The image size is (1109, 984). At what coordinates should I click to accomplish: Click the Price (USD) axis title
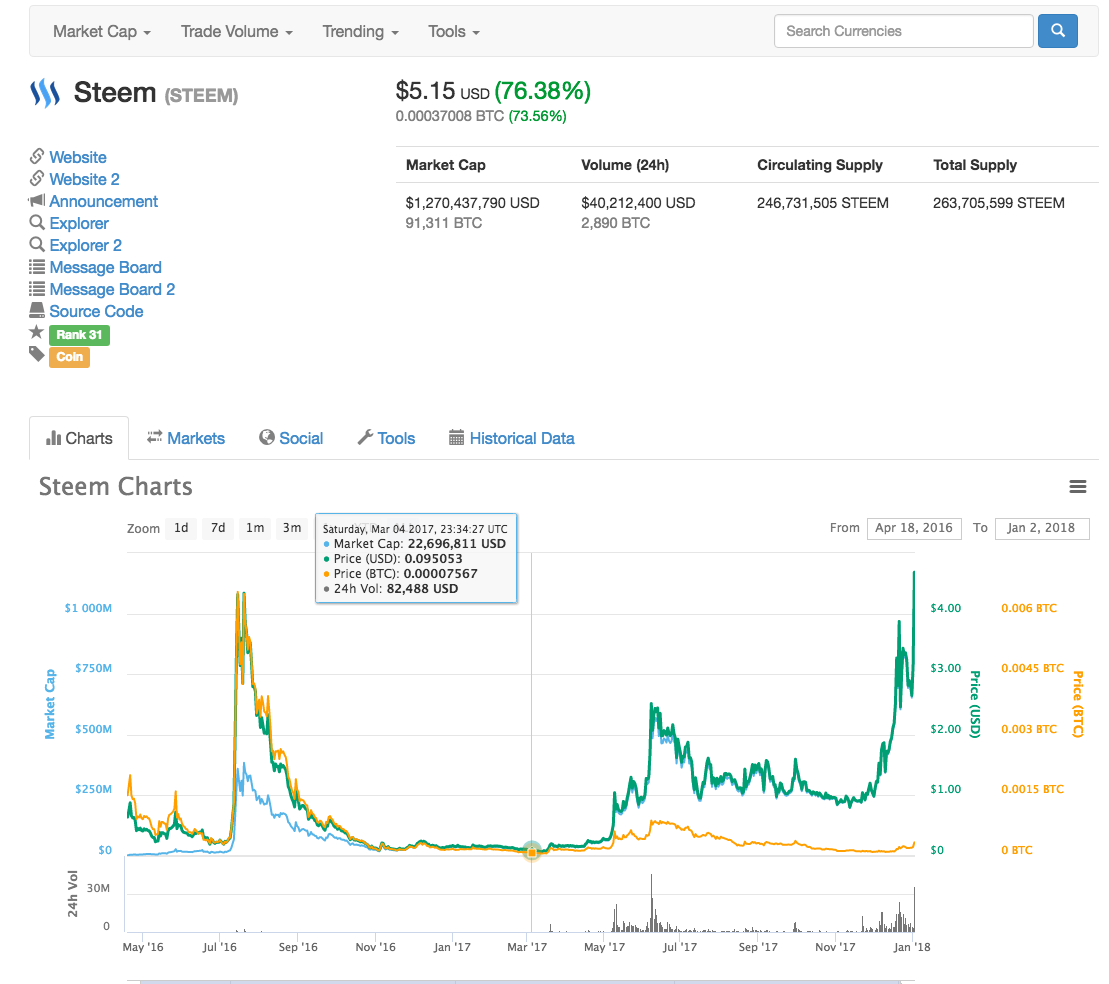(975, 704)
